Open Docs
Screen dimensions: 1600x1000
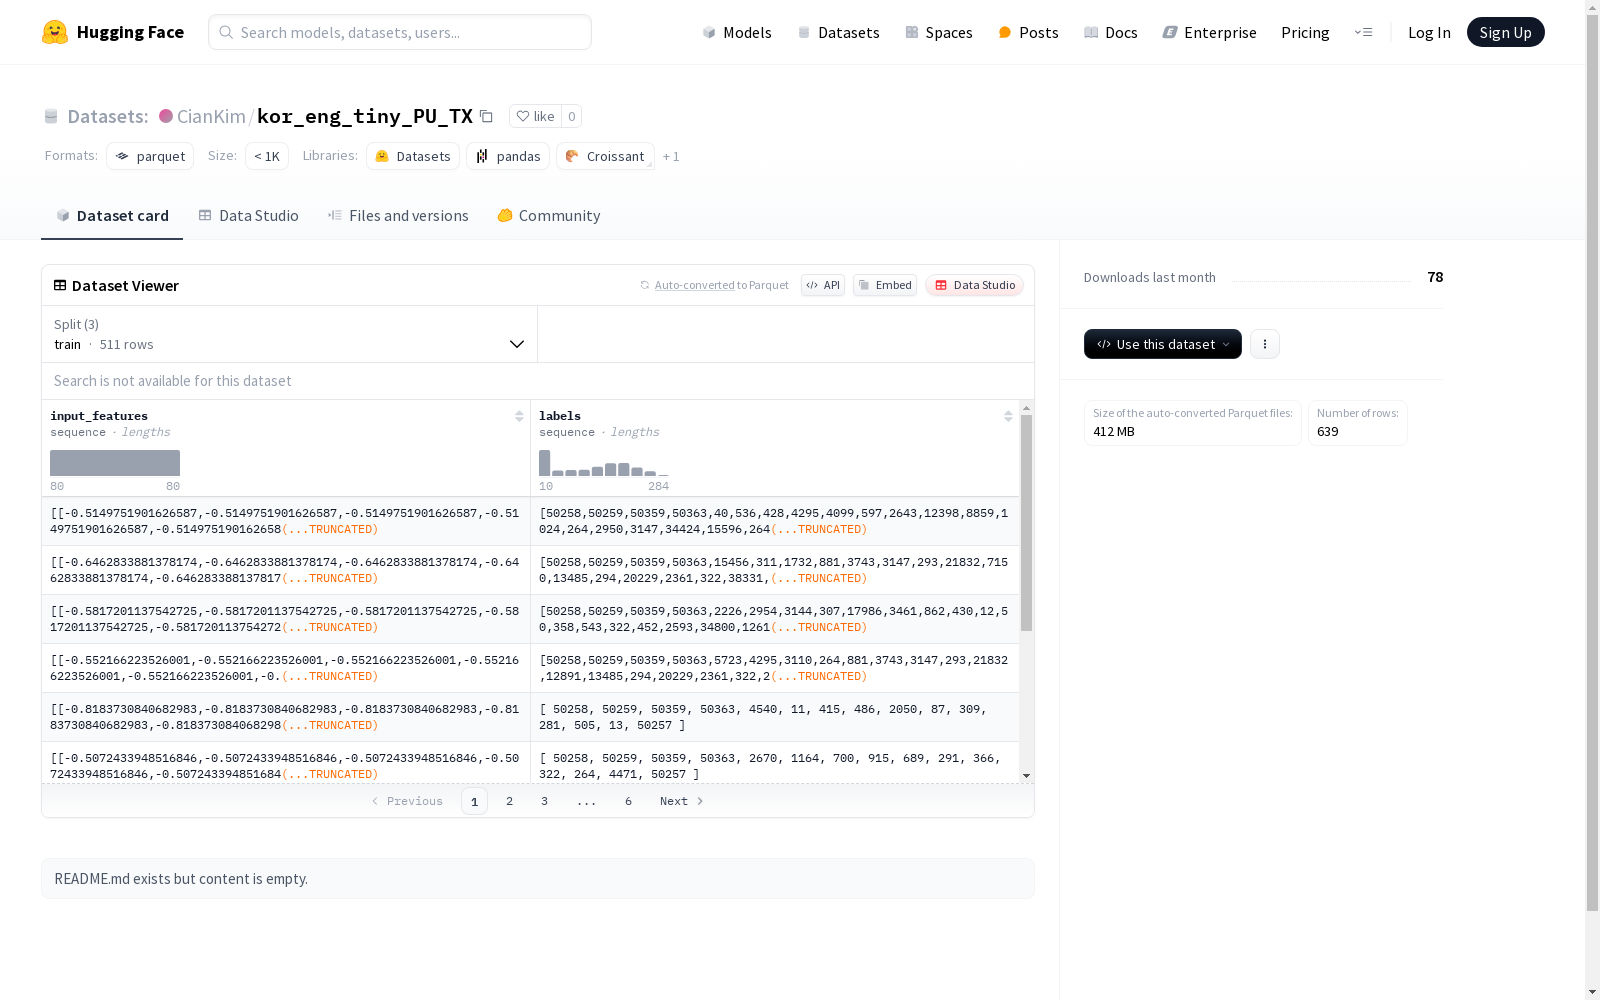tap(1111, 32)
